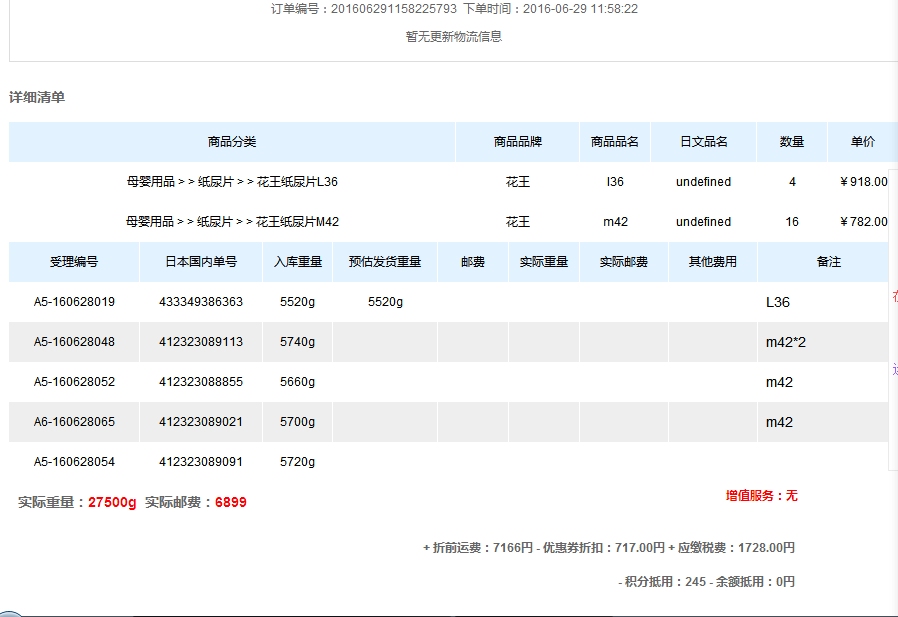Click the m42*2 remark cell

786,342
